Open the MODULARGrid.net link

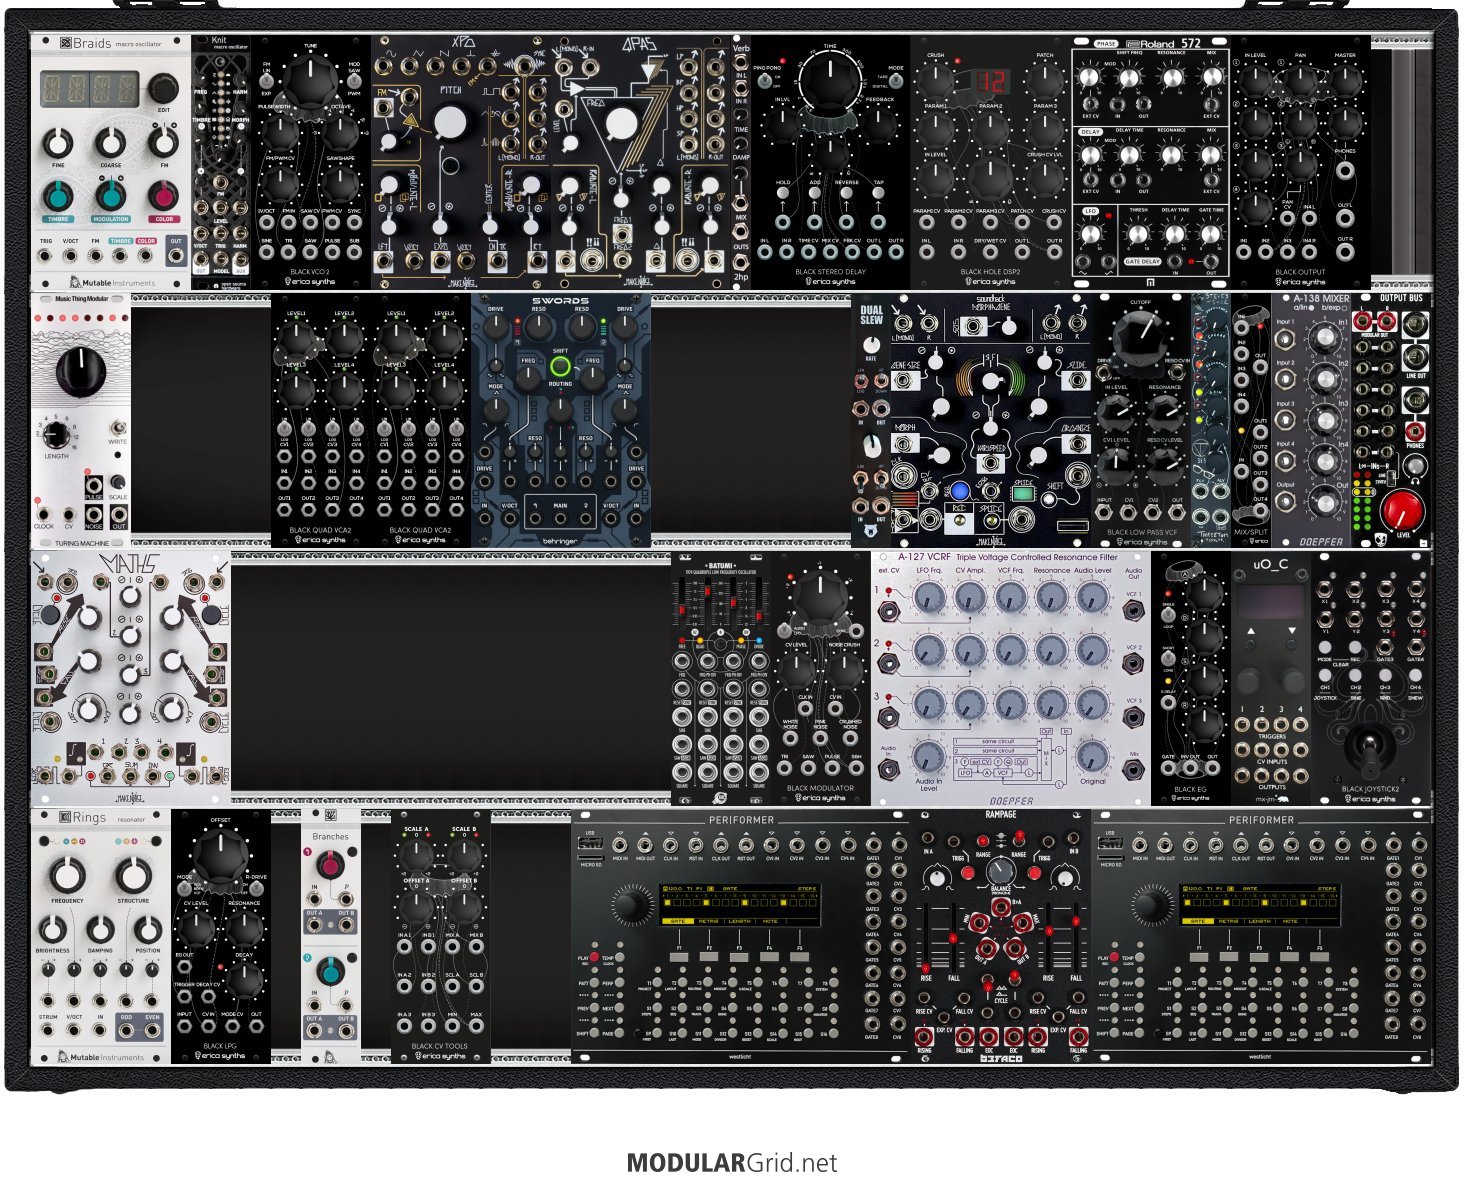coord(732,1163)
